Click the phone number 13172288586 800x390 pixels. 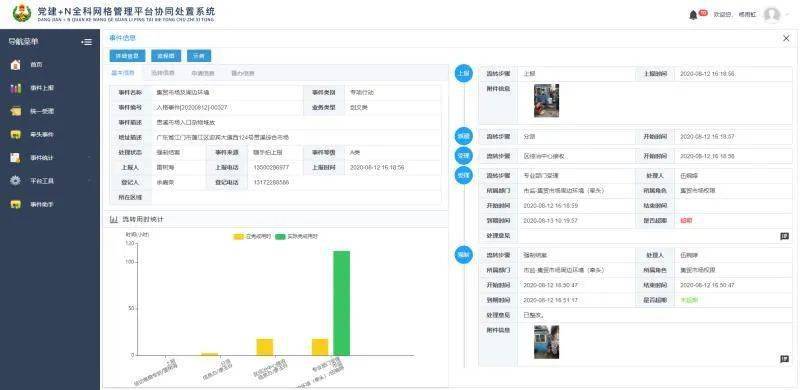(271, 182)
